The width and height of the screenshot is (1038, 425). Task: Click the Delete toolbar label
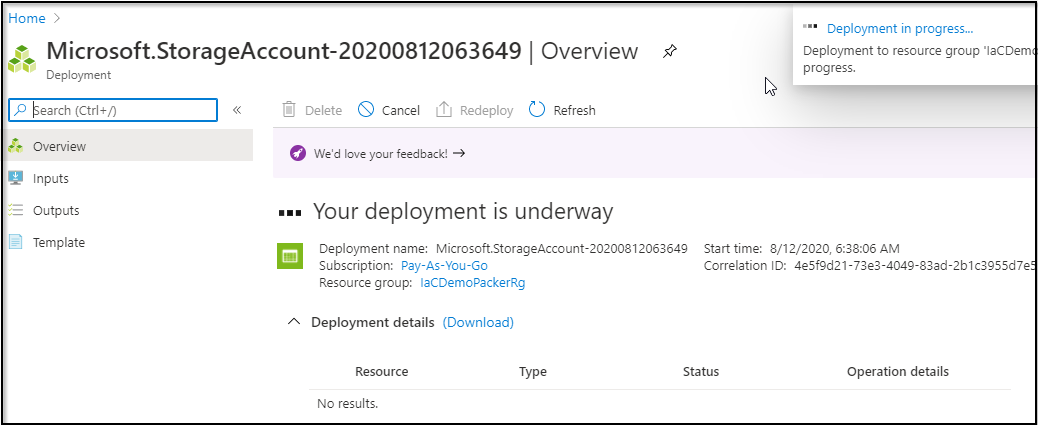pyautogui.click(x=323, y=111)
